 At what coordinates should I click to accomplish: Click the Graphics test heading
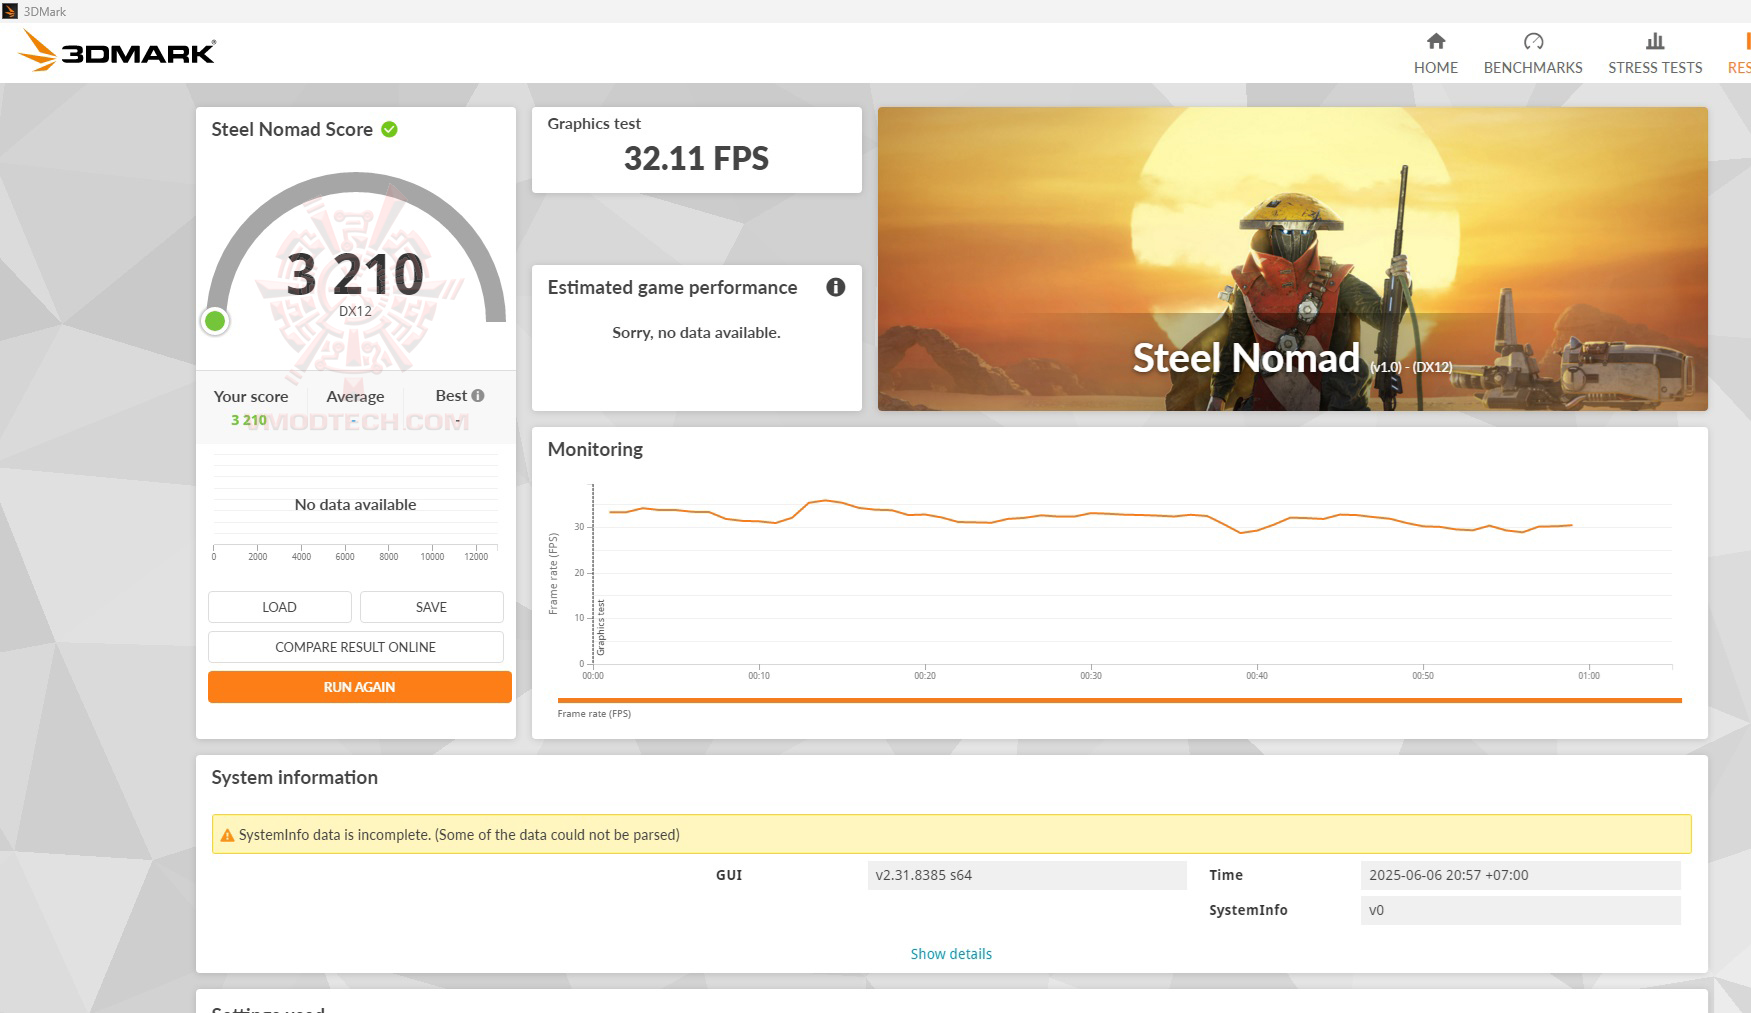point(594,123)
